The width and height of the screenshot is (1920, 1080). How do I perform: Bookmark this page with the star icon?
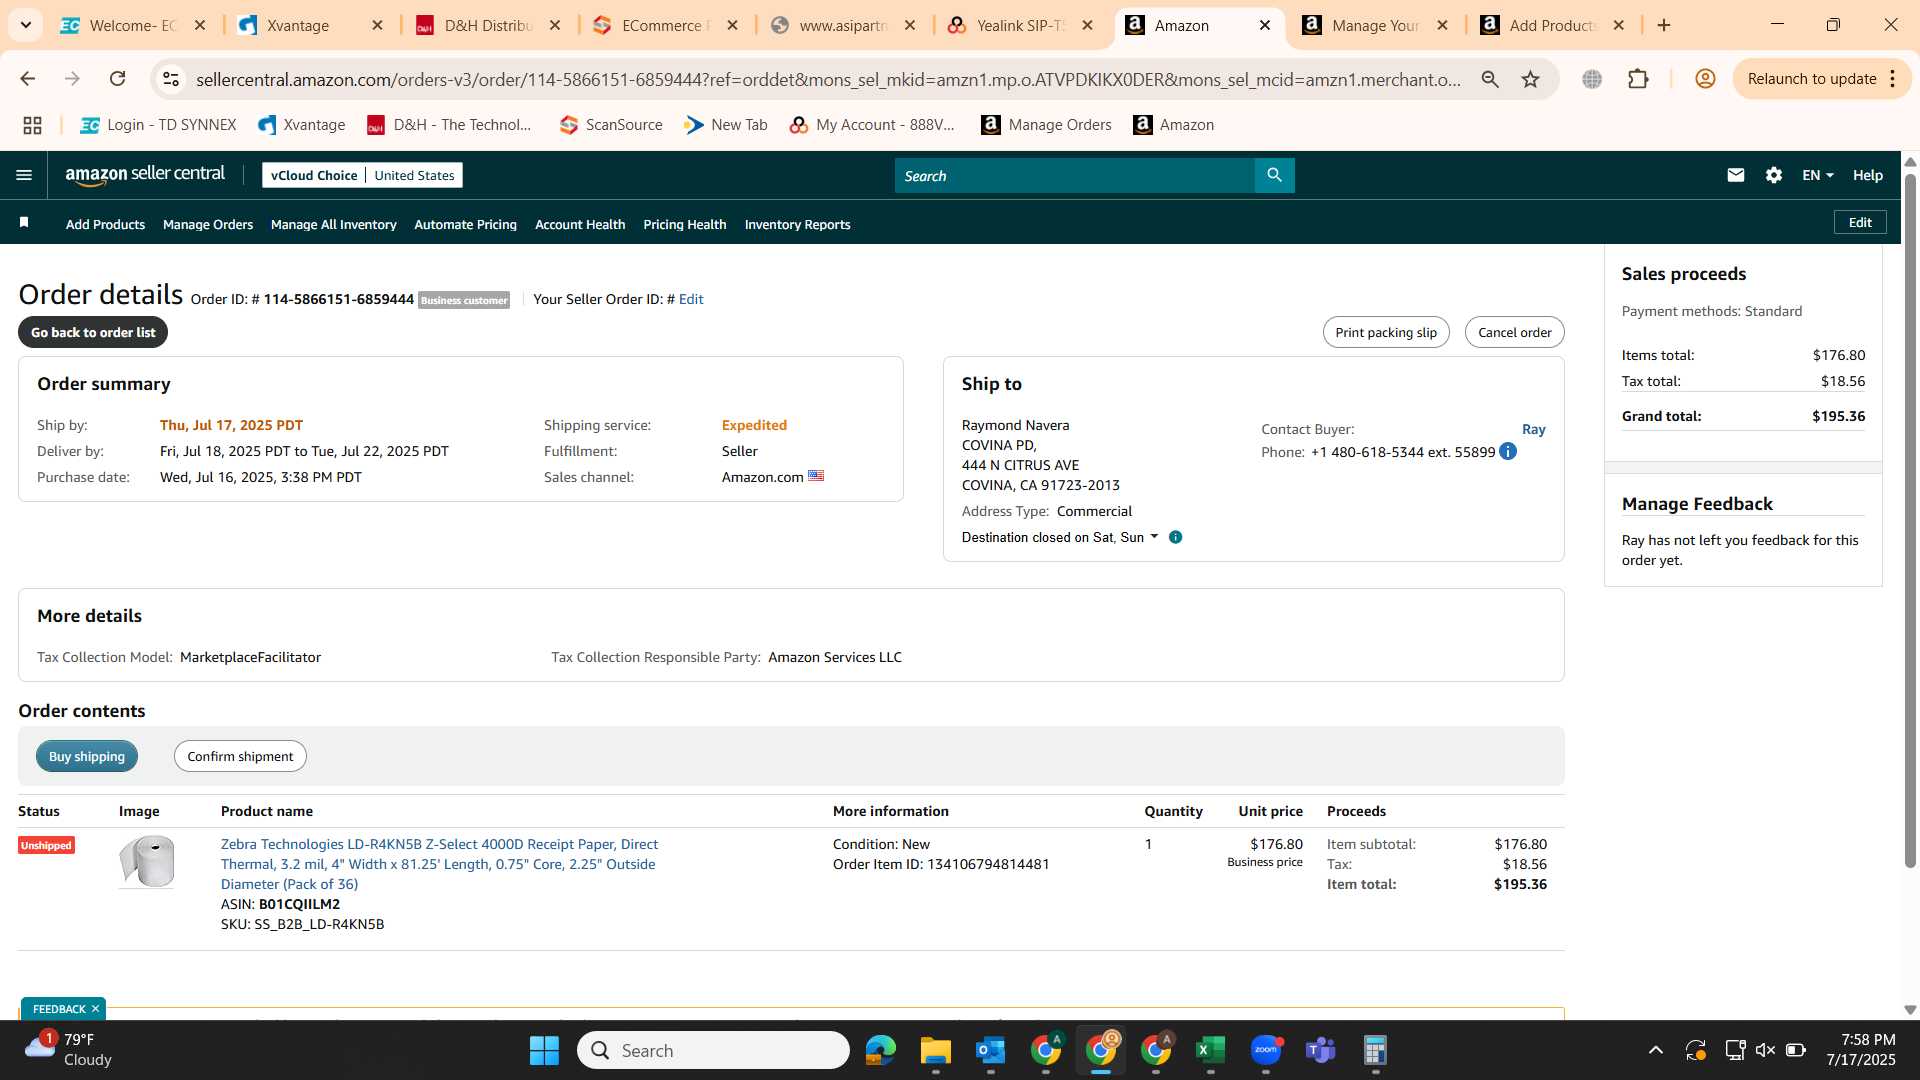1530,79
